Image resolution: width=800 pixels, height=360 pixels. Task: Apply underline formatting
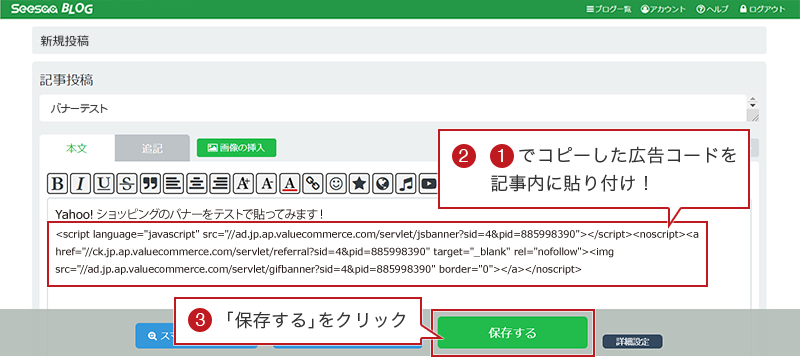(104, 184)
